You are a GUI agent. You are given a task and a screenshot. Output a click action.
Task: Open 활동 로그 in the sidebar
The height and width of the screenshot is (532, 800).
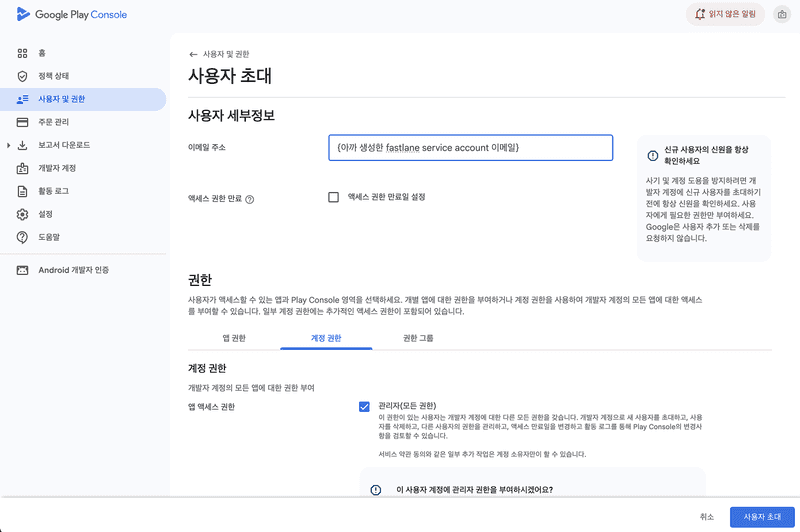tap(53, 191)
